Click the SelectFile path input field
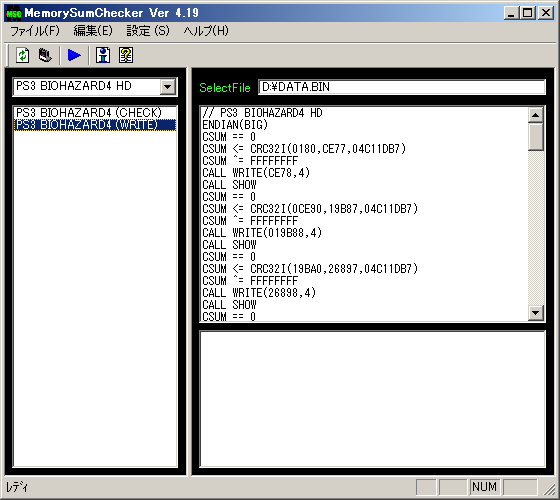 pyautogui.click(x=402, y=87)
